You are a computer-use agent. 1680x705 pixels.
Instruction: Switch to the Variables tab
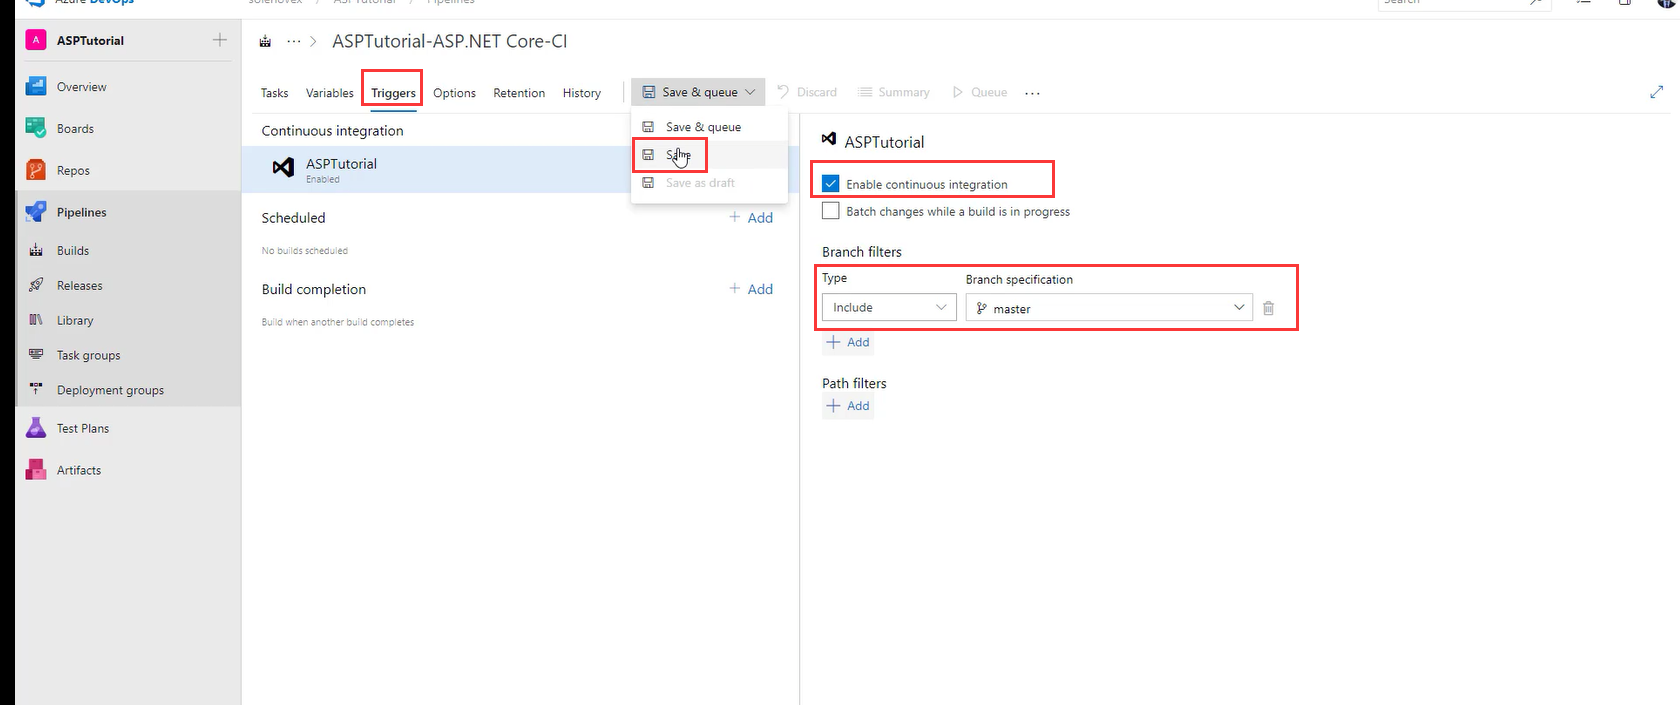click(x=330, y=93)
